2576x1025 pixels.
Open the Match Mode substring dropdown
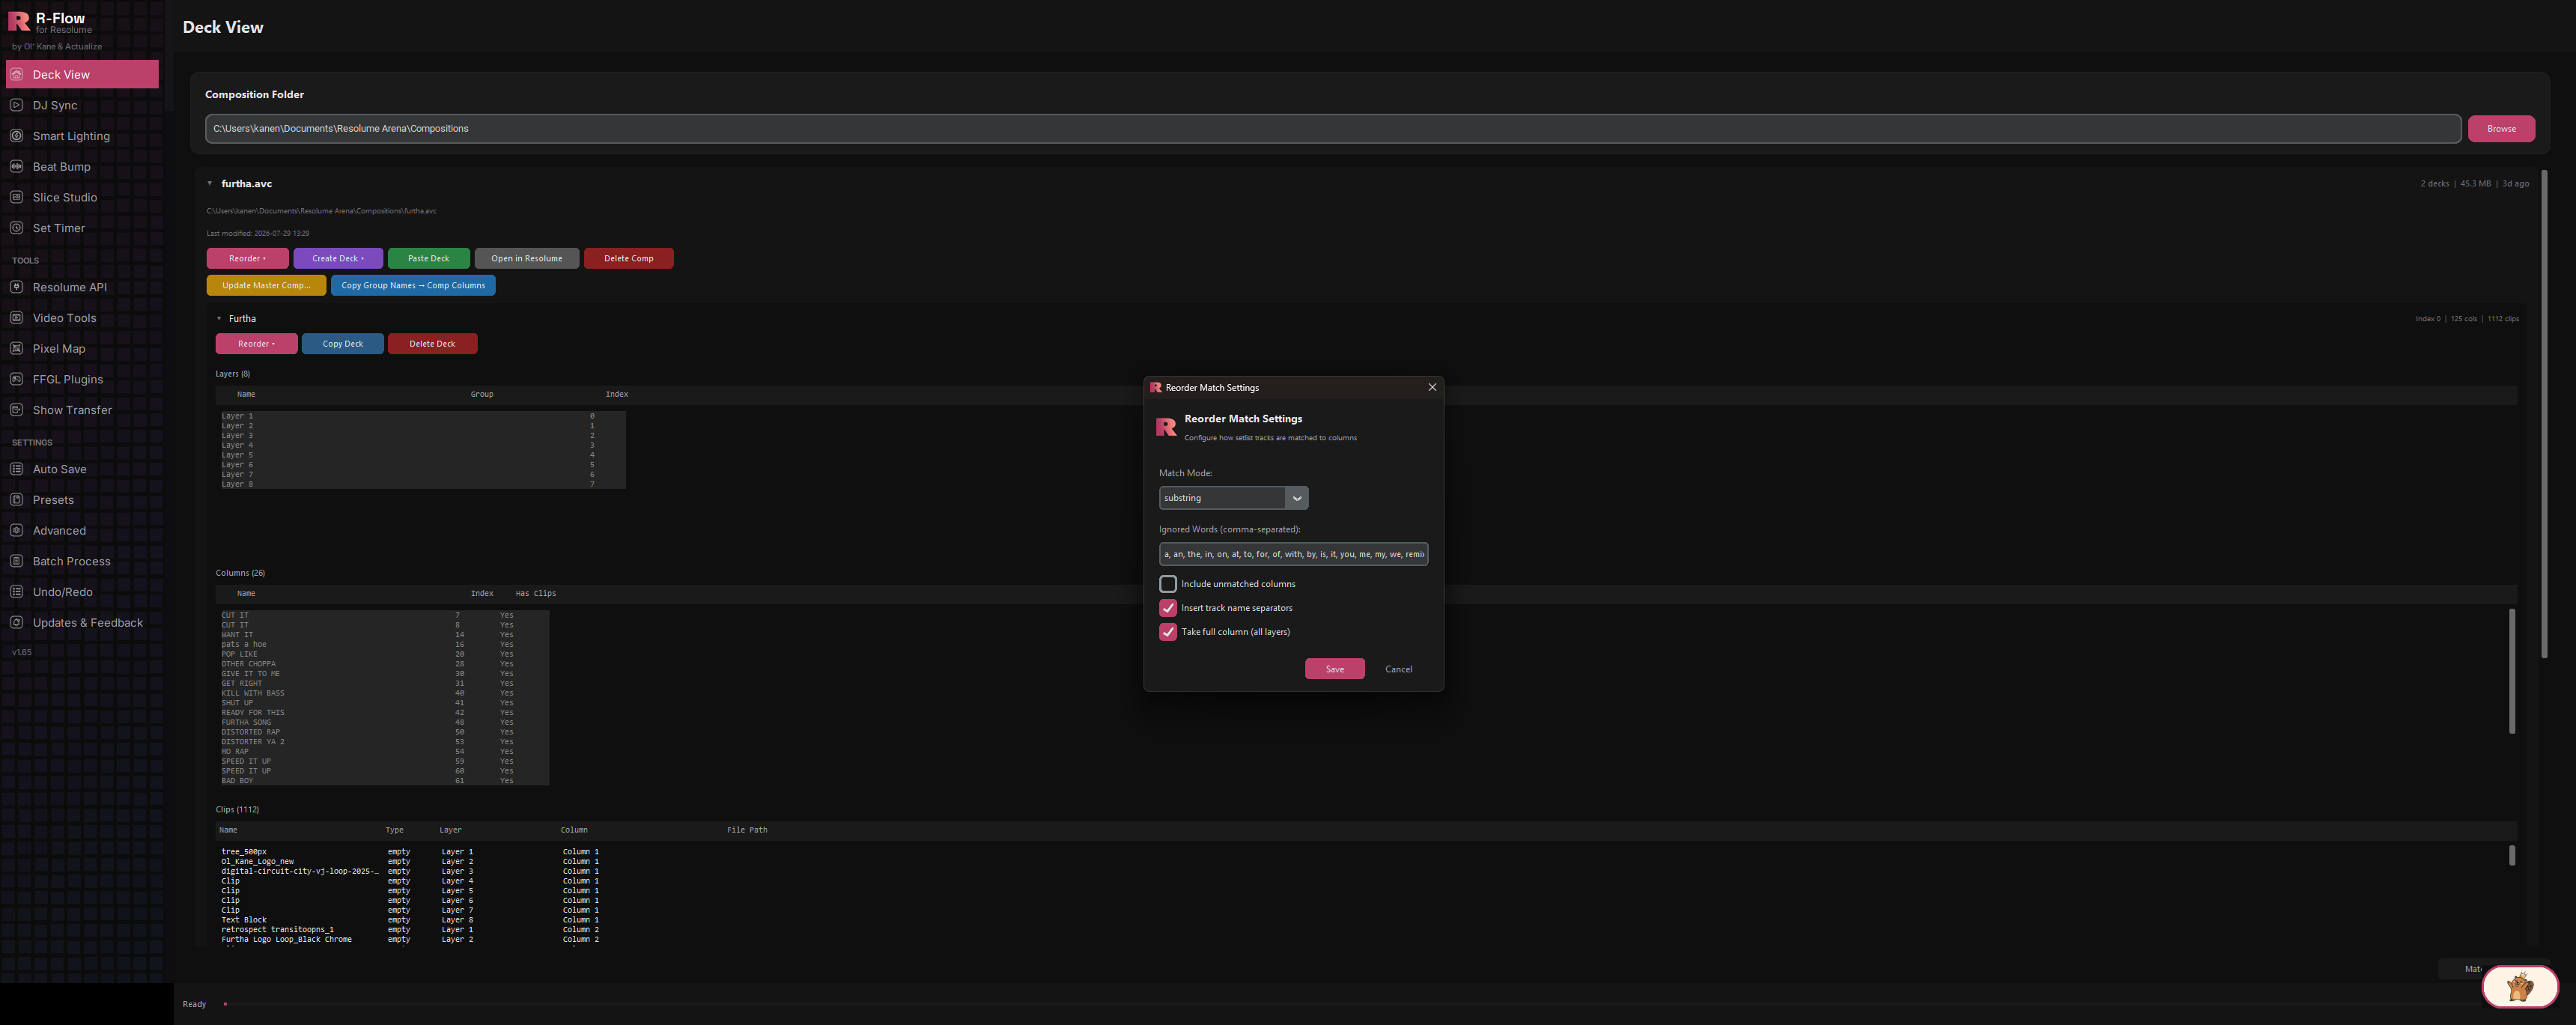1233,498
